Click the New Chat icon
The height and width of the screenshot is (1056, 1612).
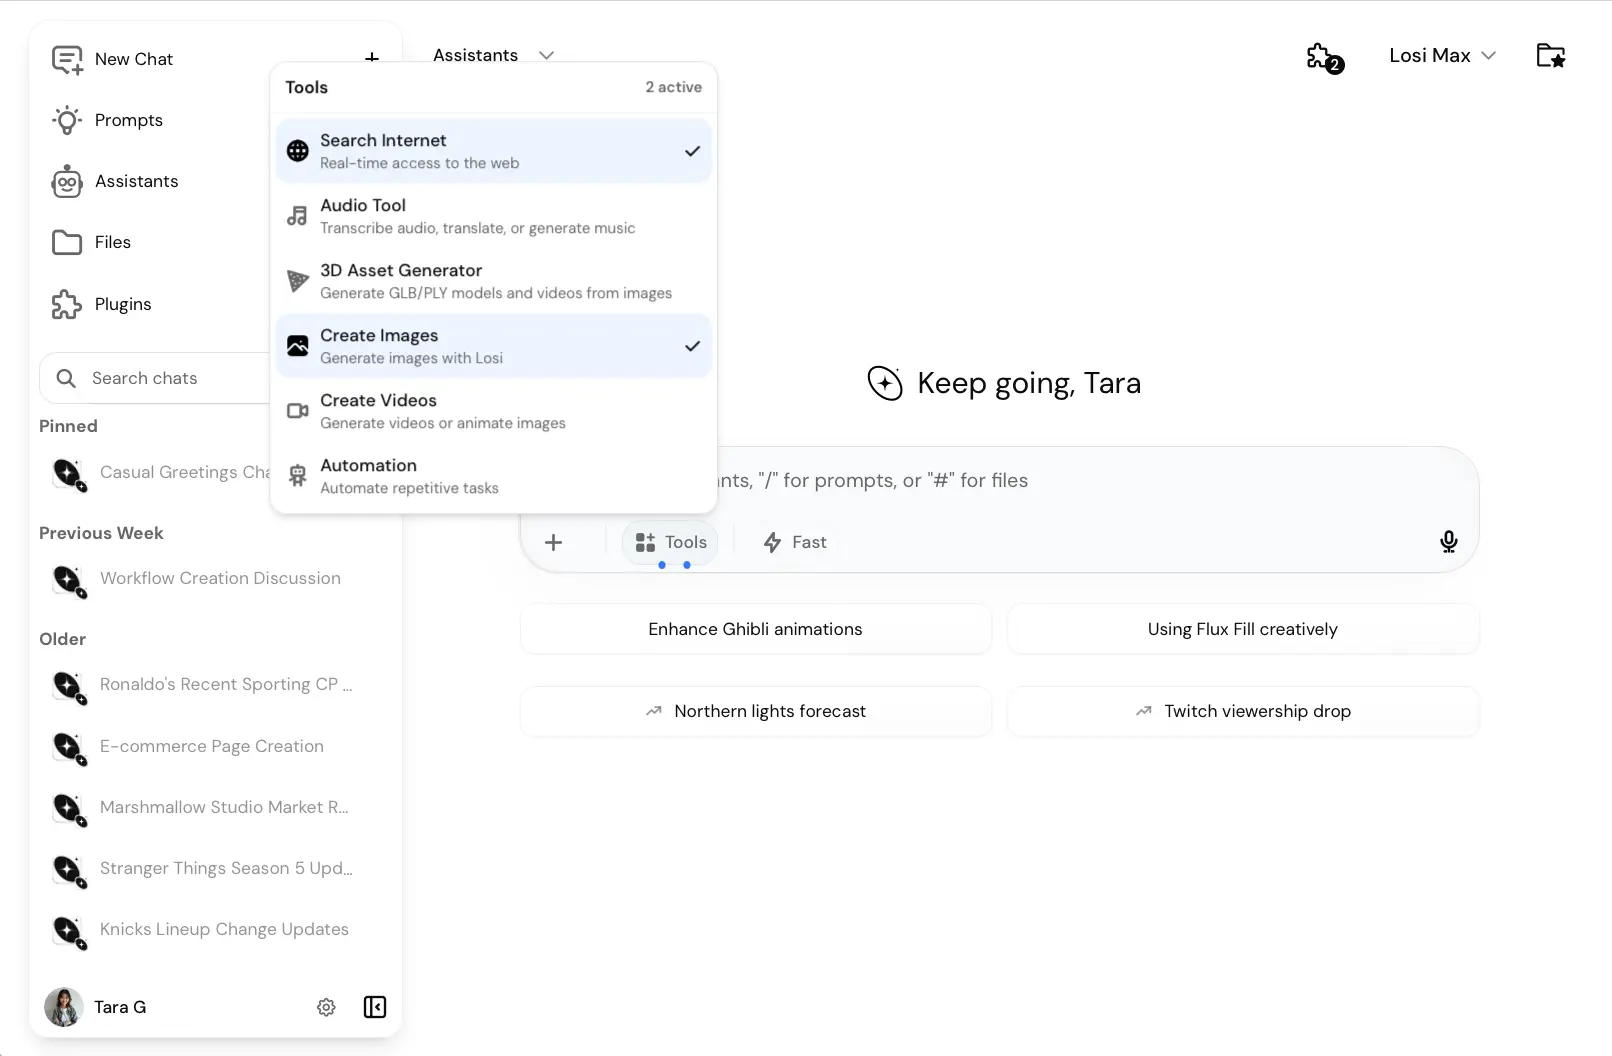(x=67, y=60)
